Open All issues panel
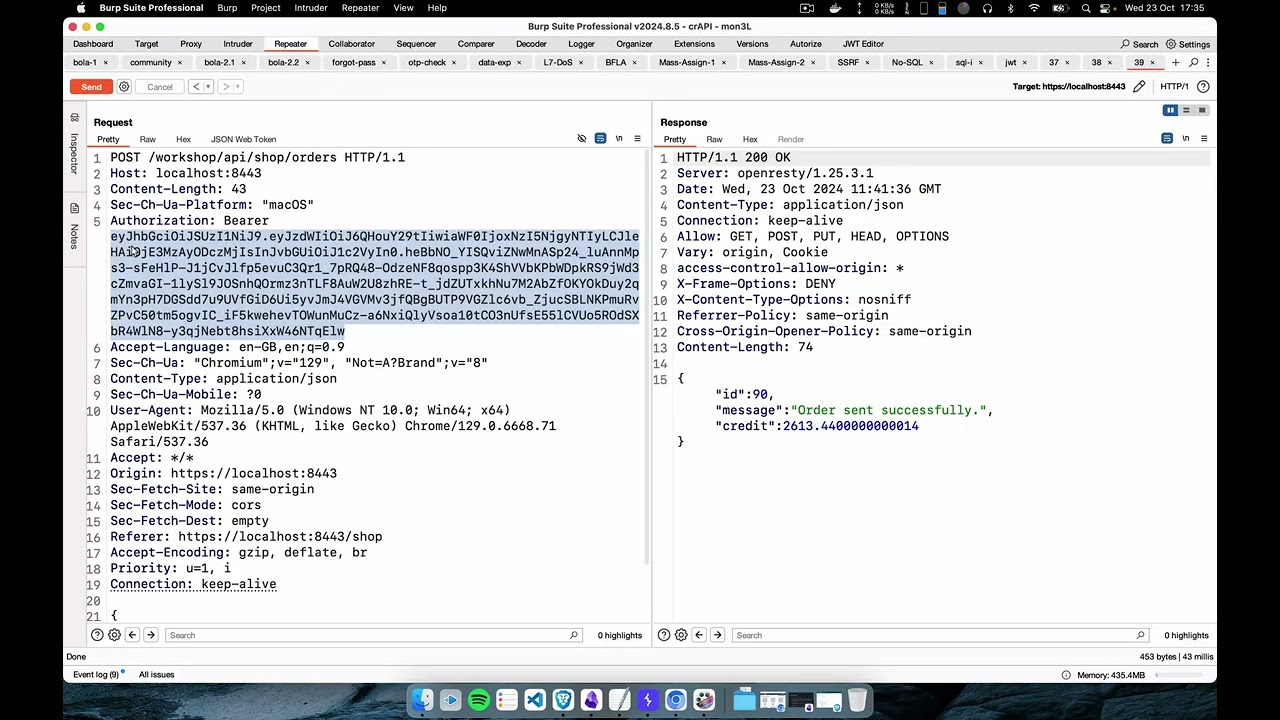The image size is (1280, 720). pos(156,675)
